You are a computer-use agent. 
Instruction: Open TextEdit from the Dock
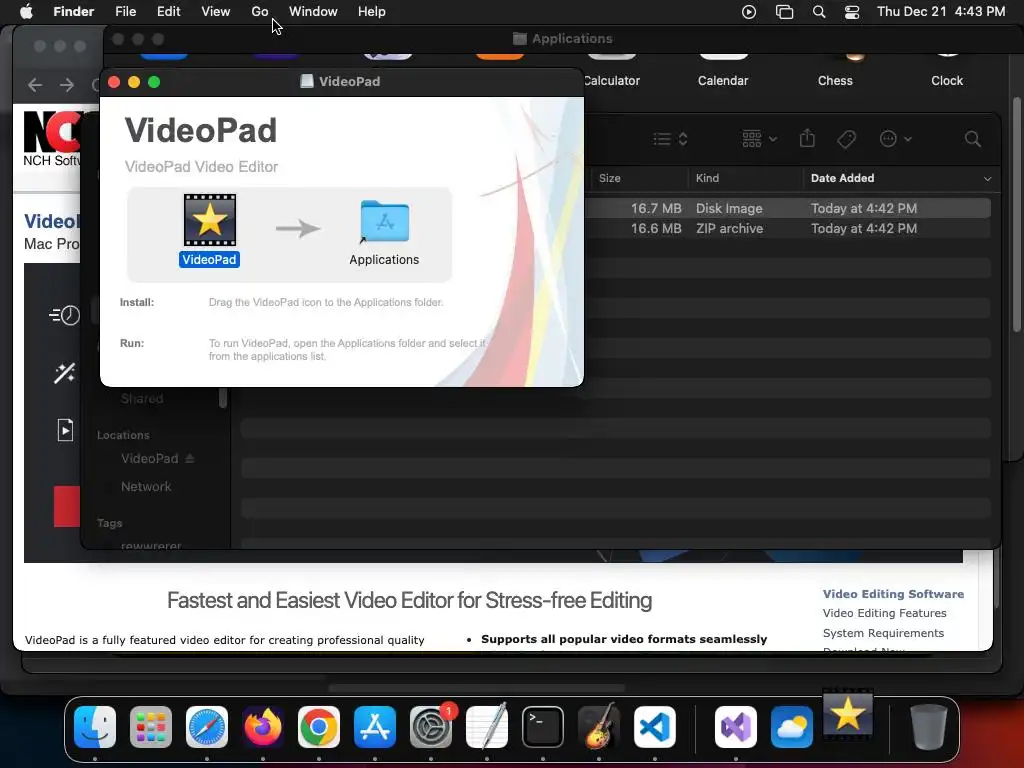487,727
